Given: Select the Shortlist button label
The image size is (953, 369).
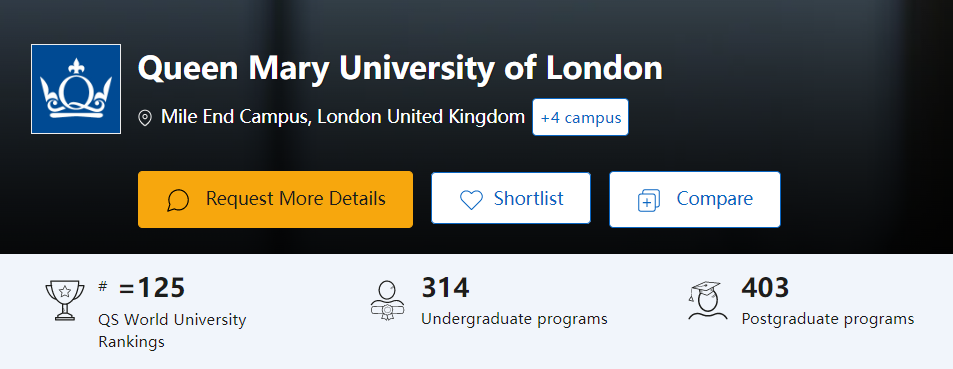Looking at the screenshot, I should [x=529, y=198].
